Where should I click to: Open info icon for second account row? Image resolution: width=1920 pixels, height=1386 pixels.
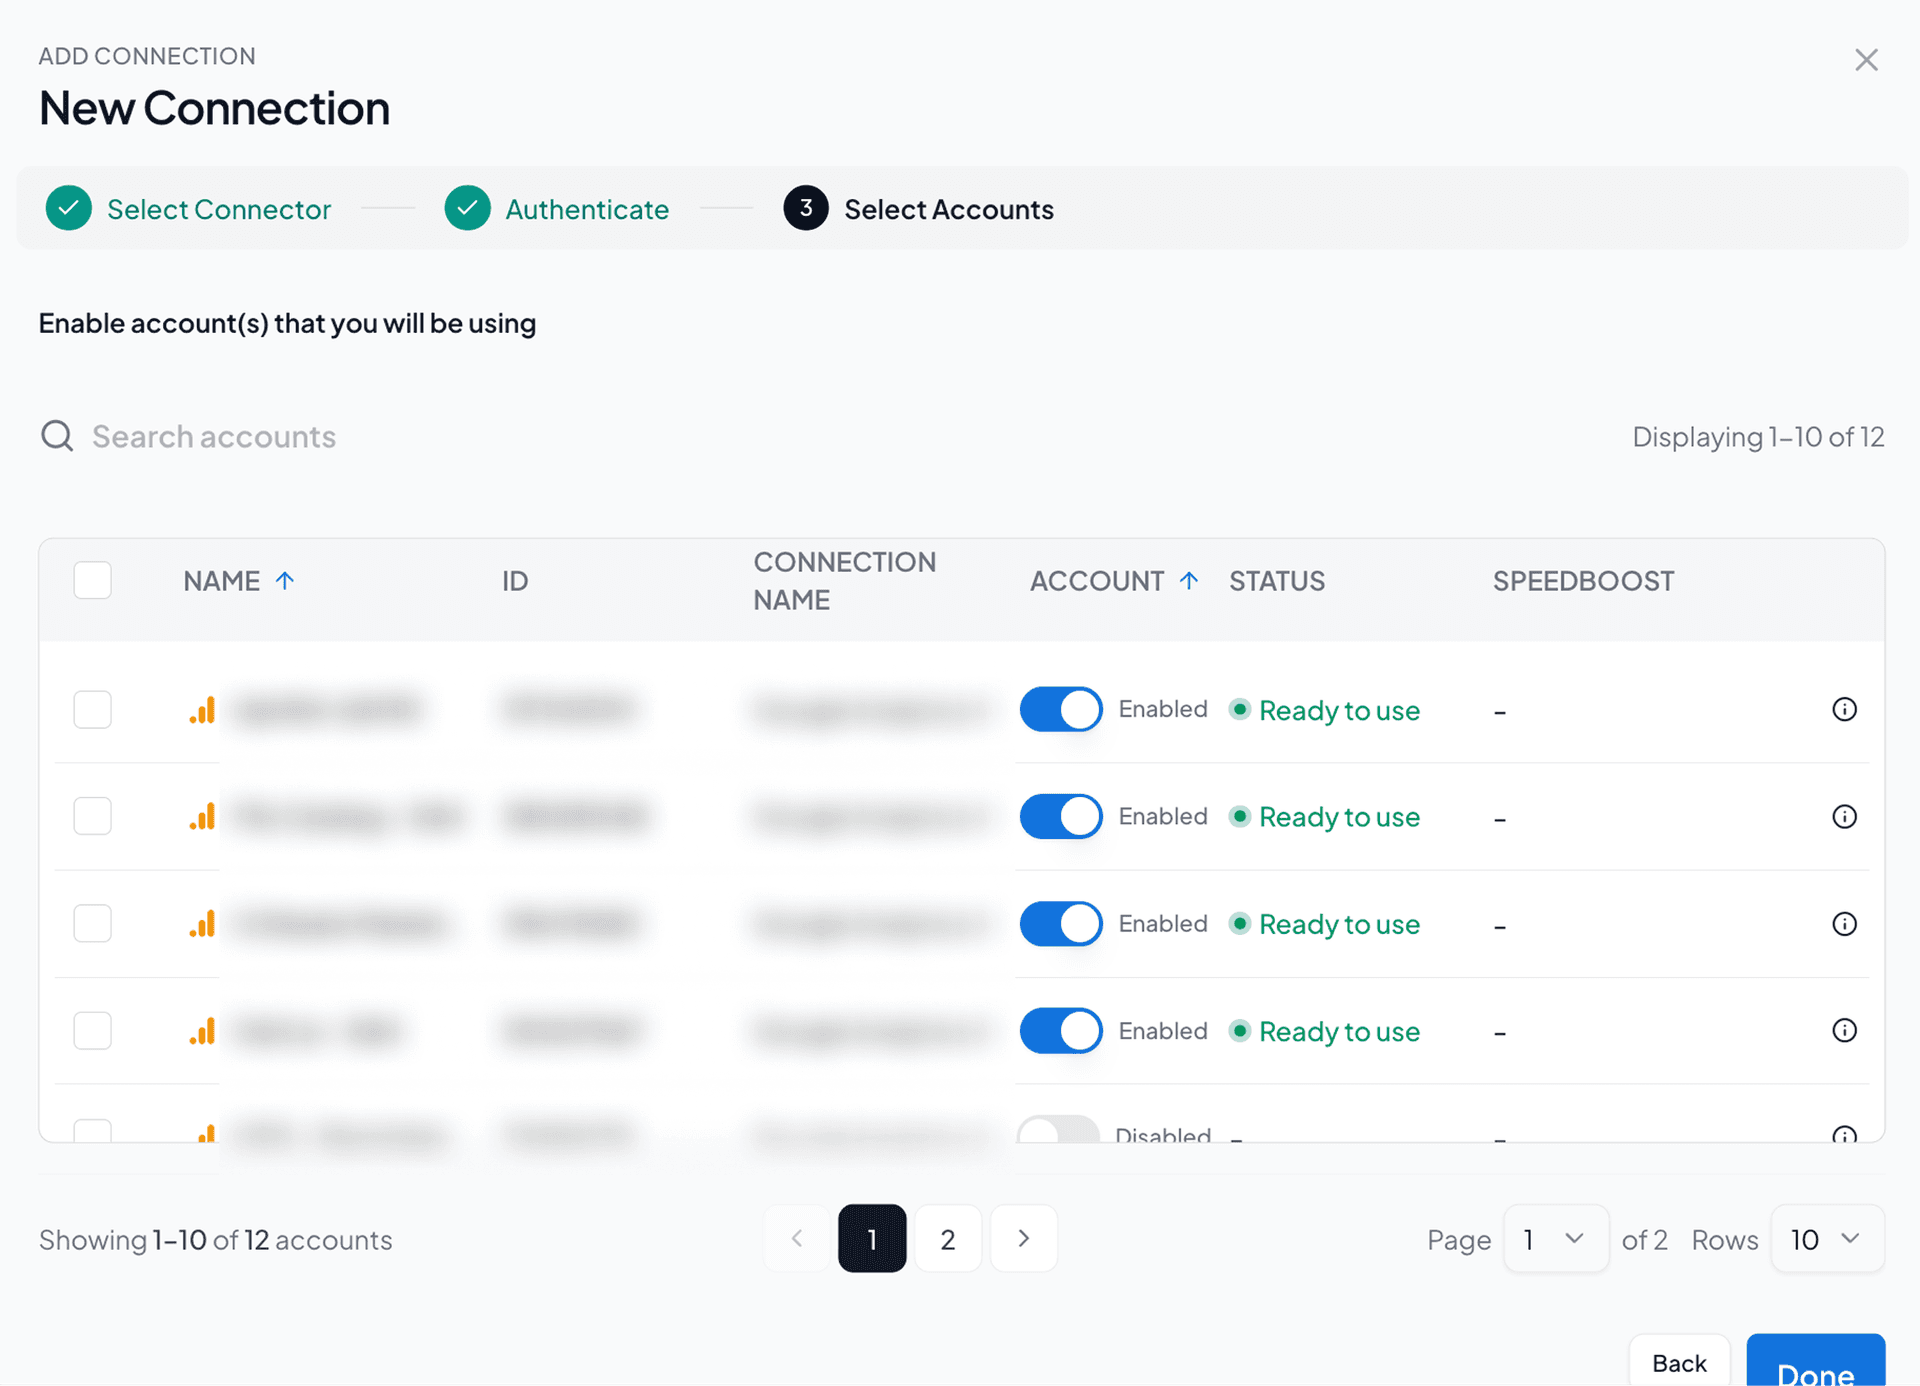click(x=1844, y=816)
